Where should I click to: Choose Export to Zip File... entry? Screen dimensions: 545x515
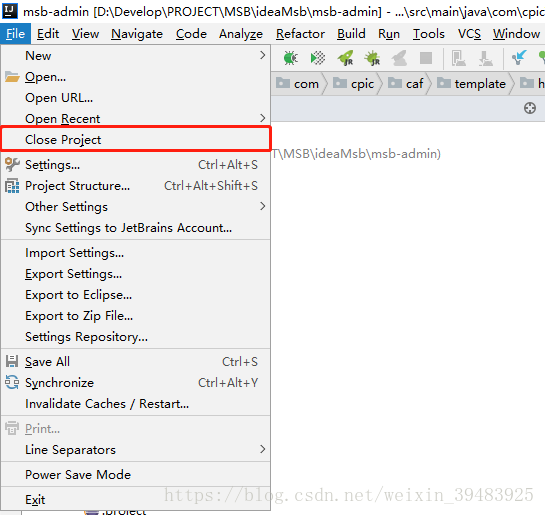[x=136, y=316]
